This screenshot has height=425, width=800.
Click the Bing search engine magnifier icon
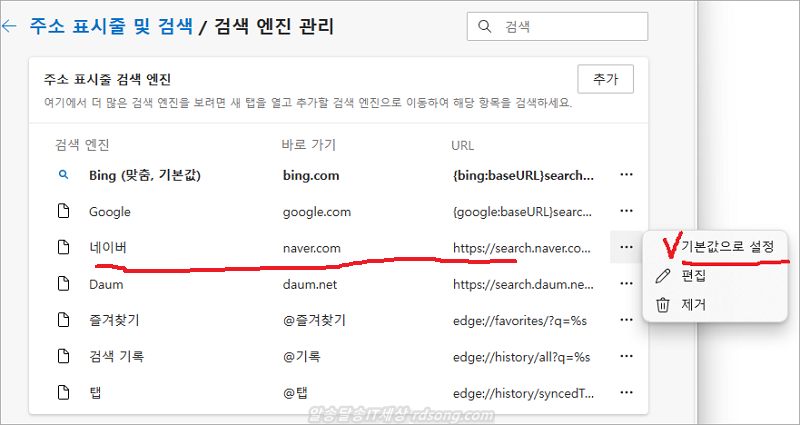coord(62,175)
